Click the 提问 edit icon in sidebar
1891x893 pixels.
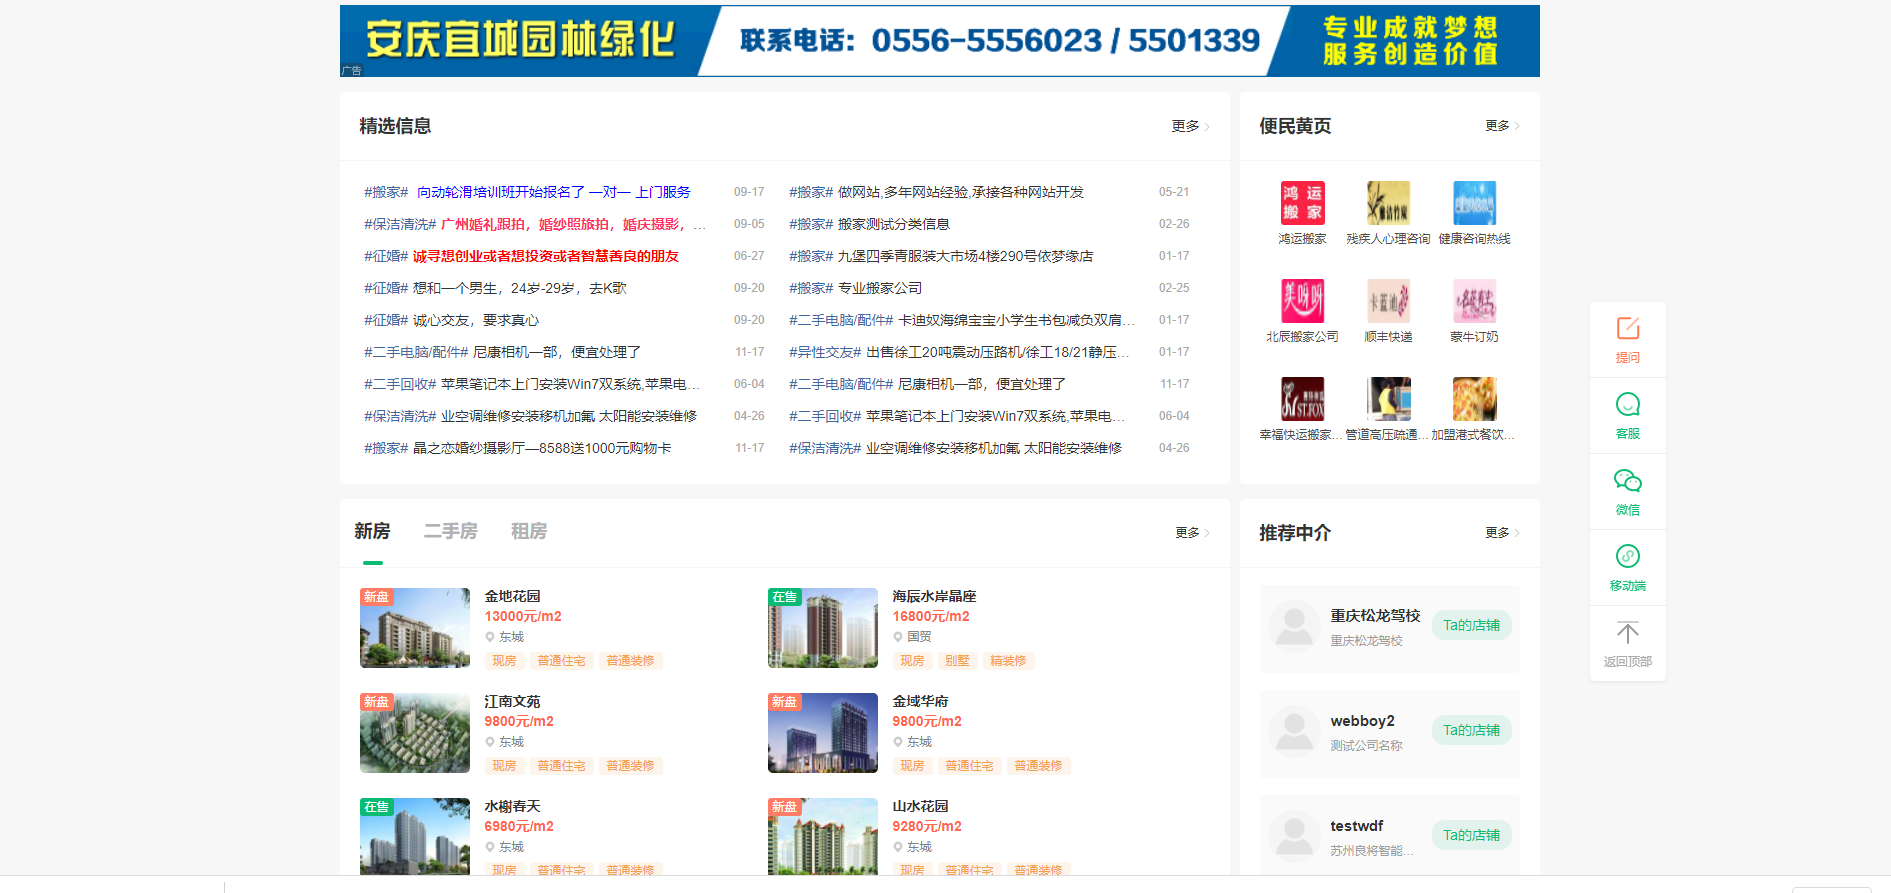(1627, 329)
